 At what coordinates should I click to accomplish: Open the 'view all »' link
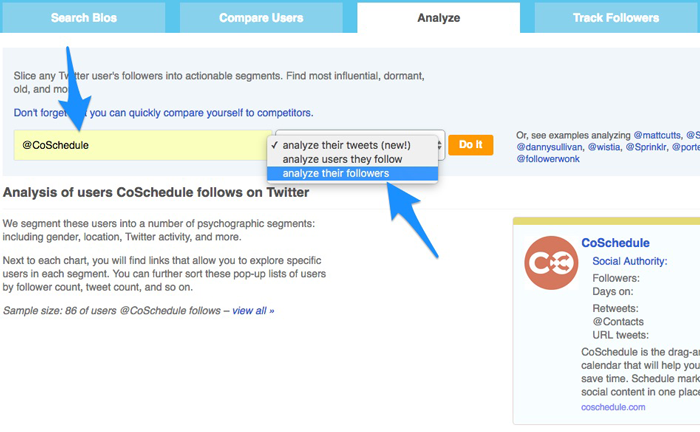253,311
